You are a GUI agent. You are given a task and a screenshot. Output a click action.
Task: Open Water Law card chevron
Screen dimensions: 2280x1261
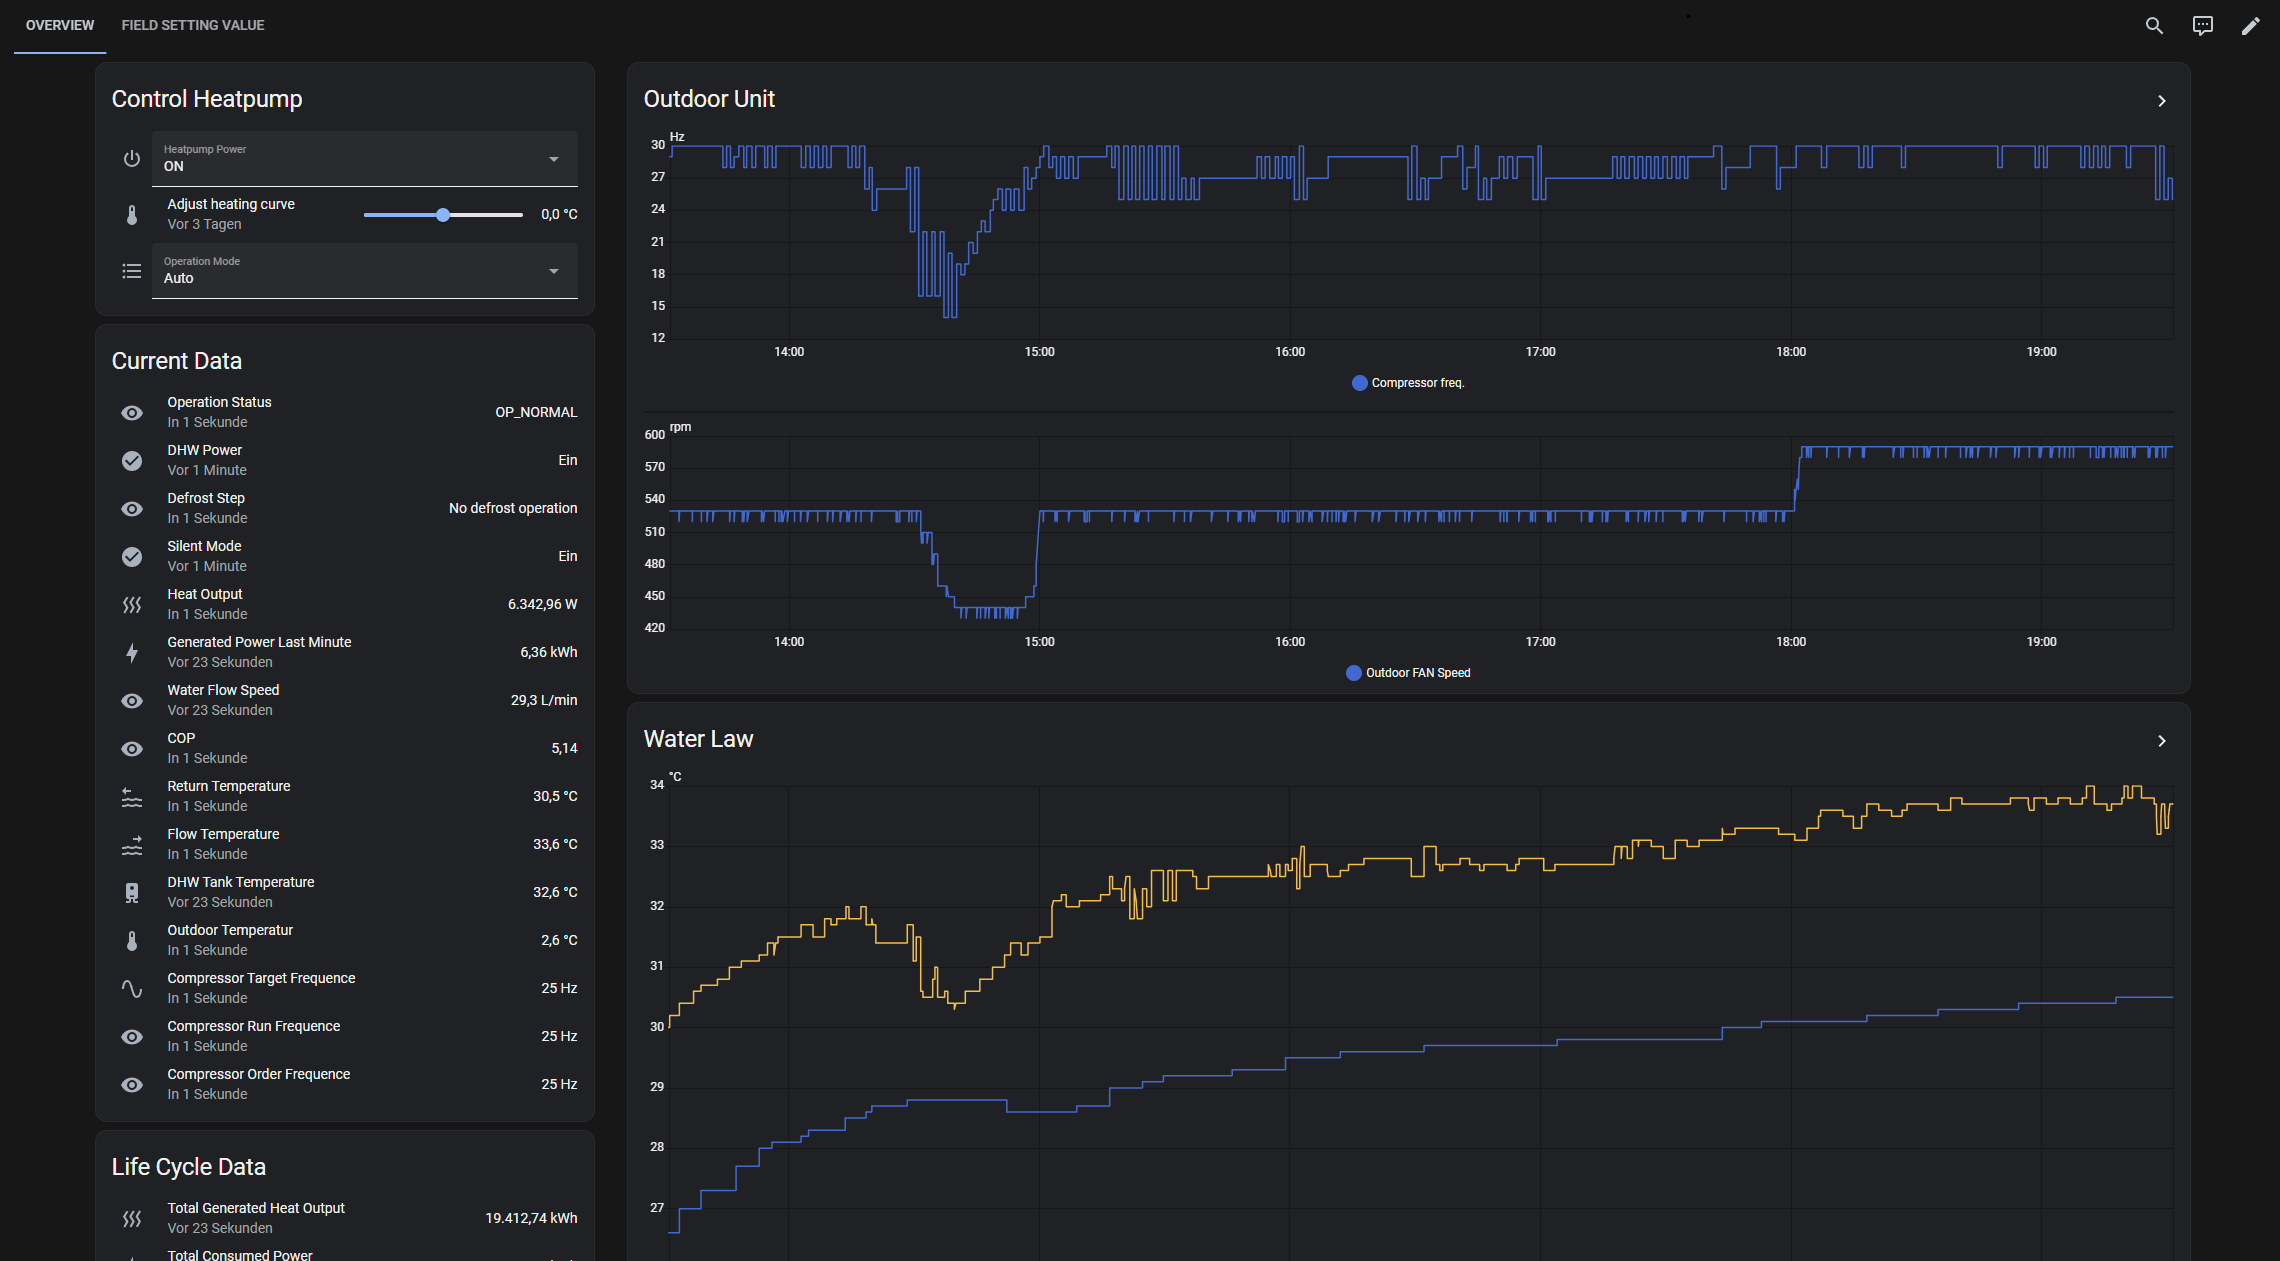tap(2161, 741)
